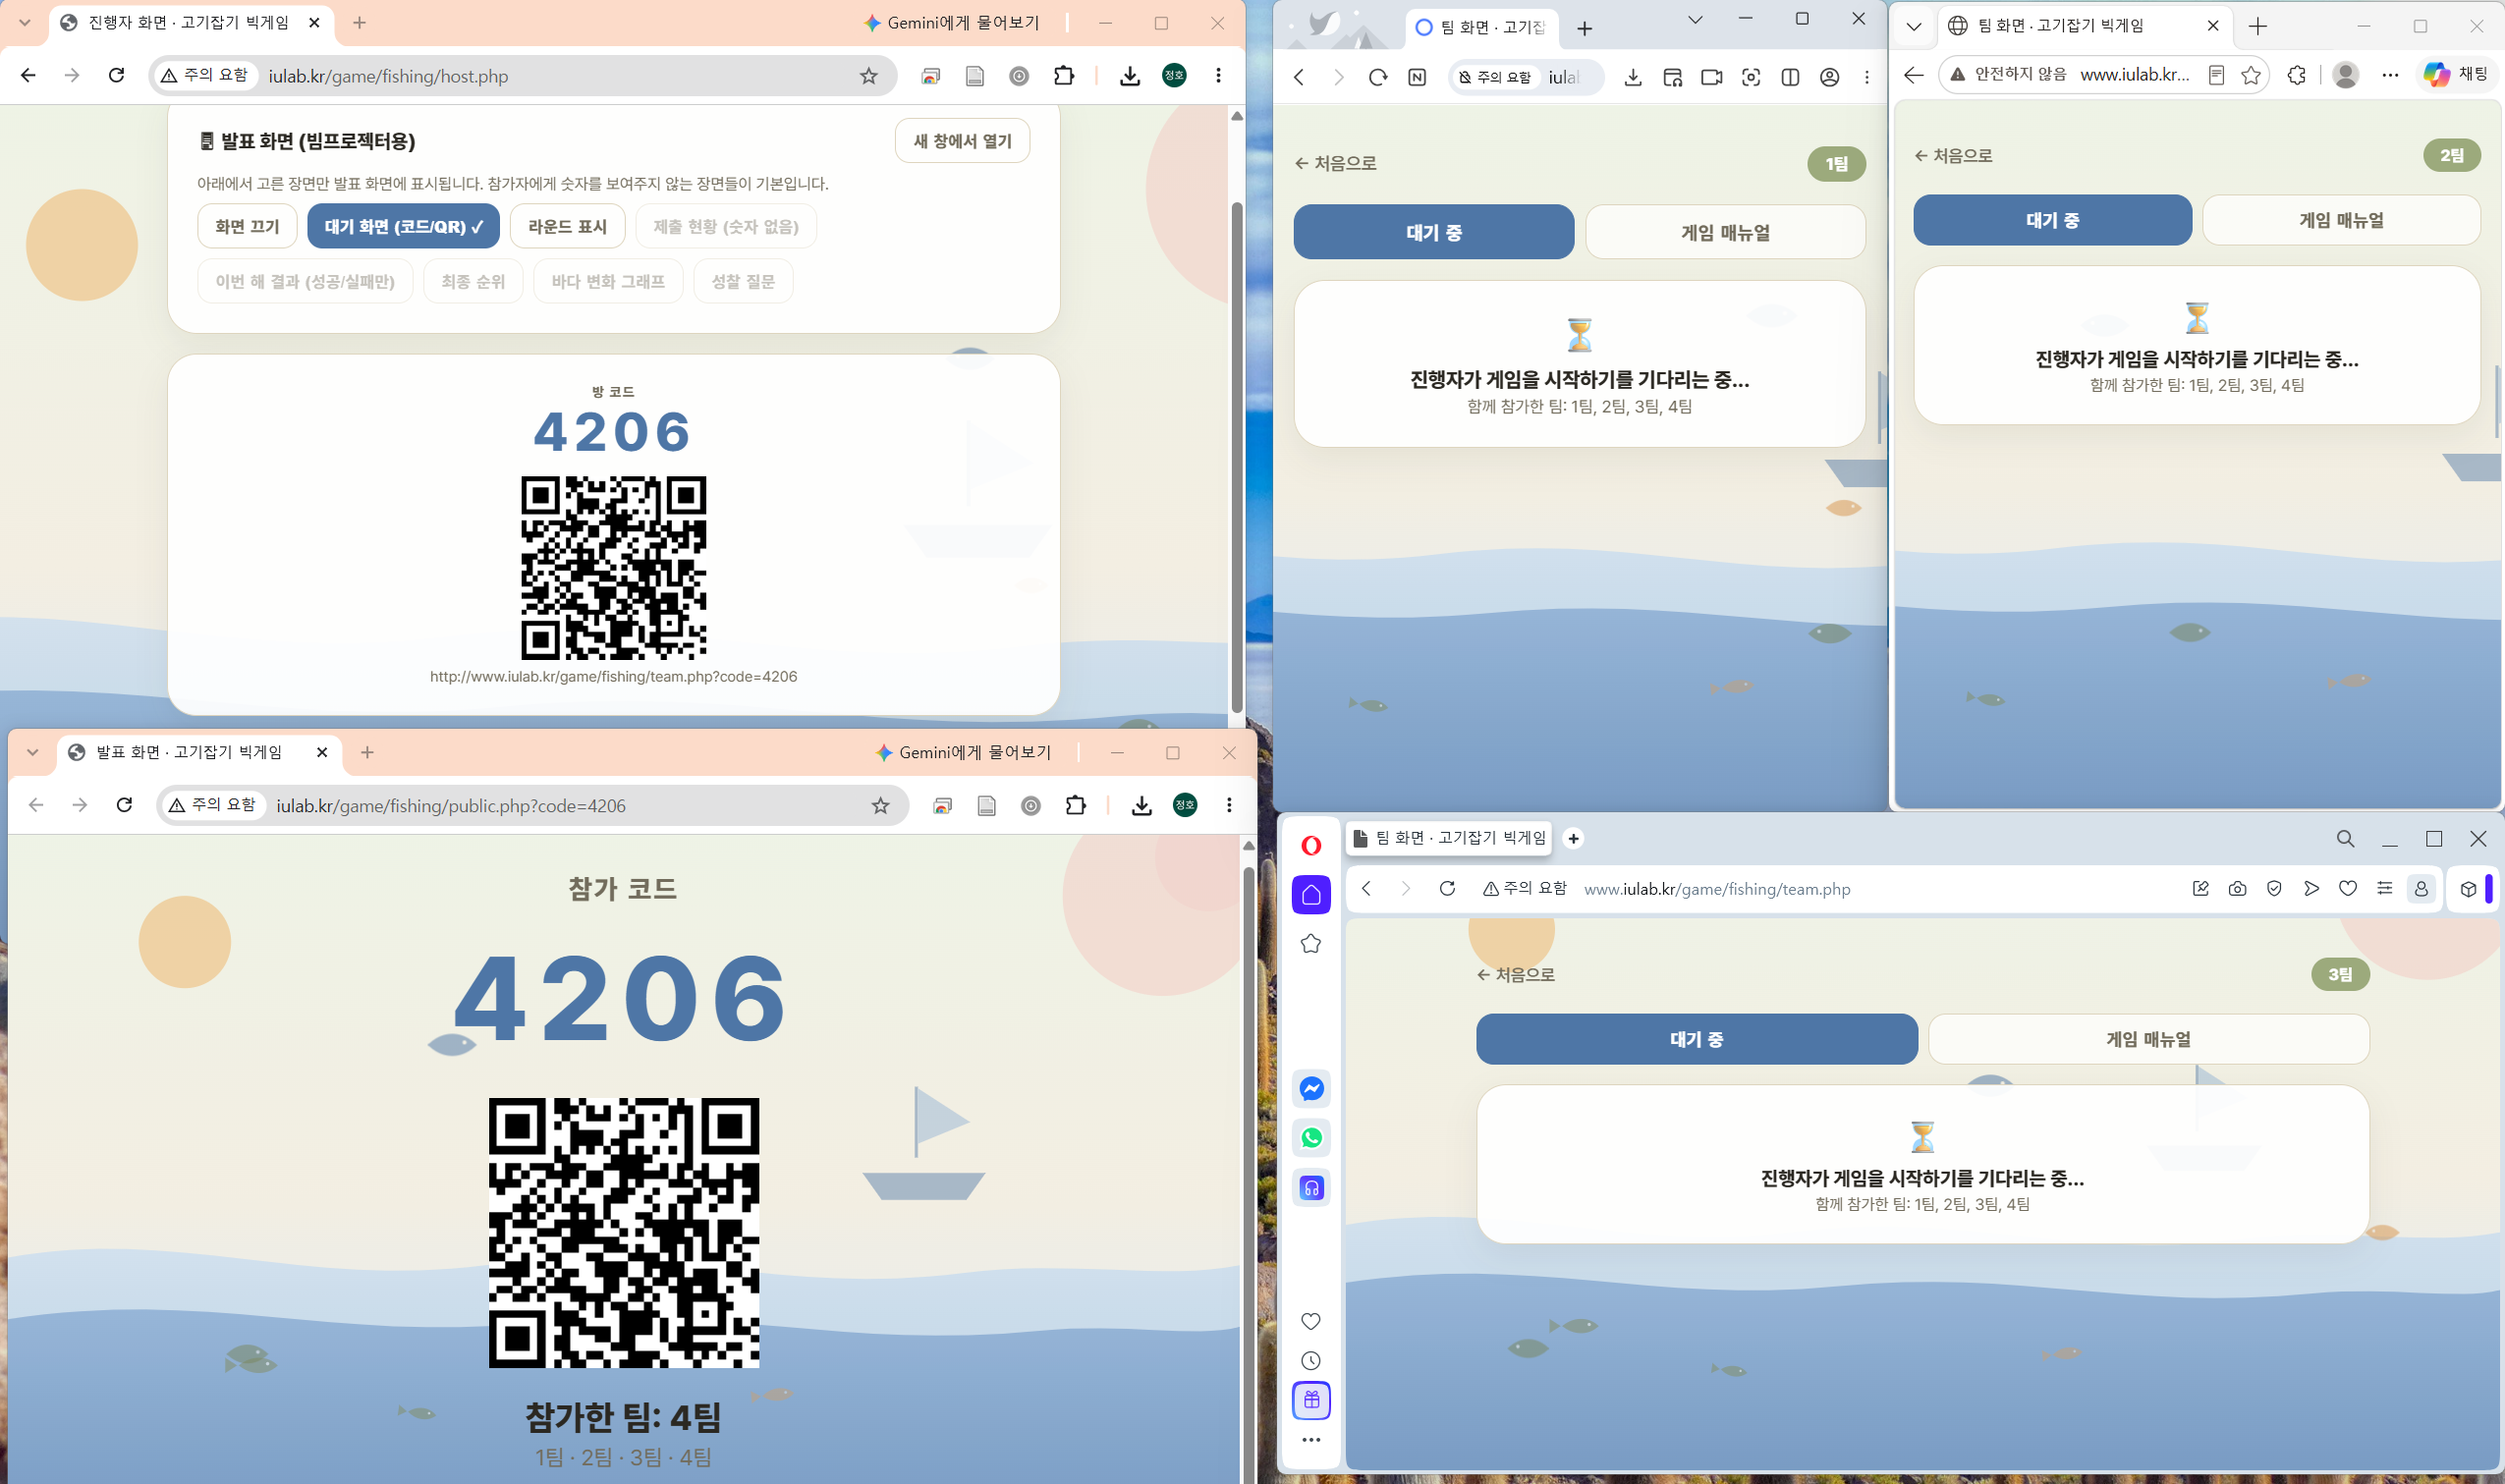Switch to 대기 중 tab in 3팀 window
Viewport: 2505px width, 1484px height.
click(x=1697, y=1039)
